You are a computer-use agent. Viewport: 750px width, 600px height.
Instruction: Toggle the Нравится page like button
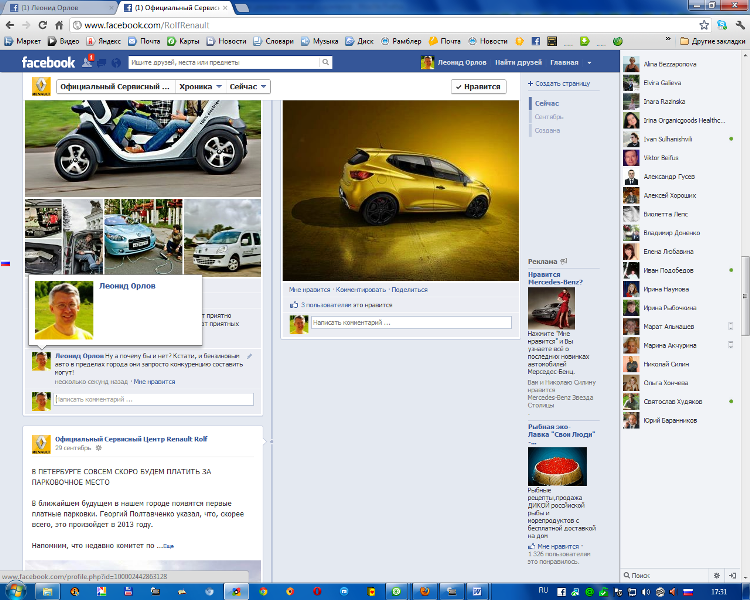[478, 87]
